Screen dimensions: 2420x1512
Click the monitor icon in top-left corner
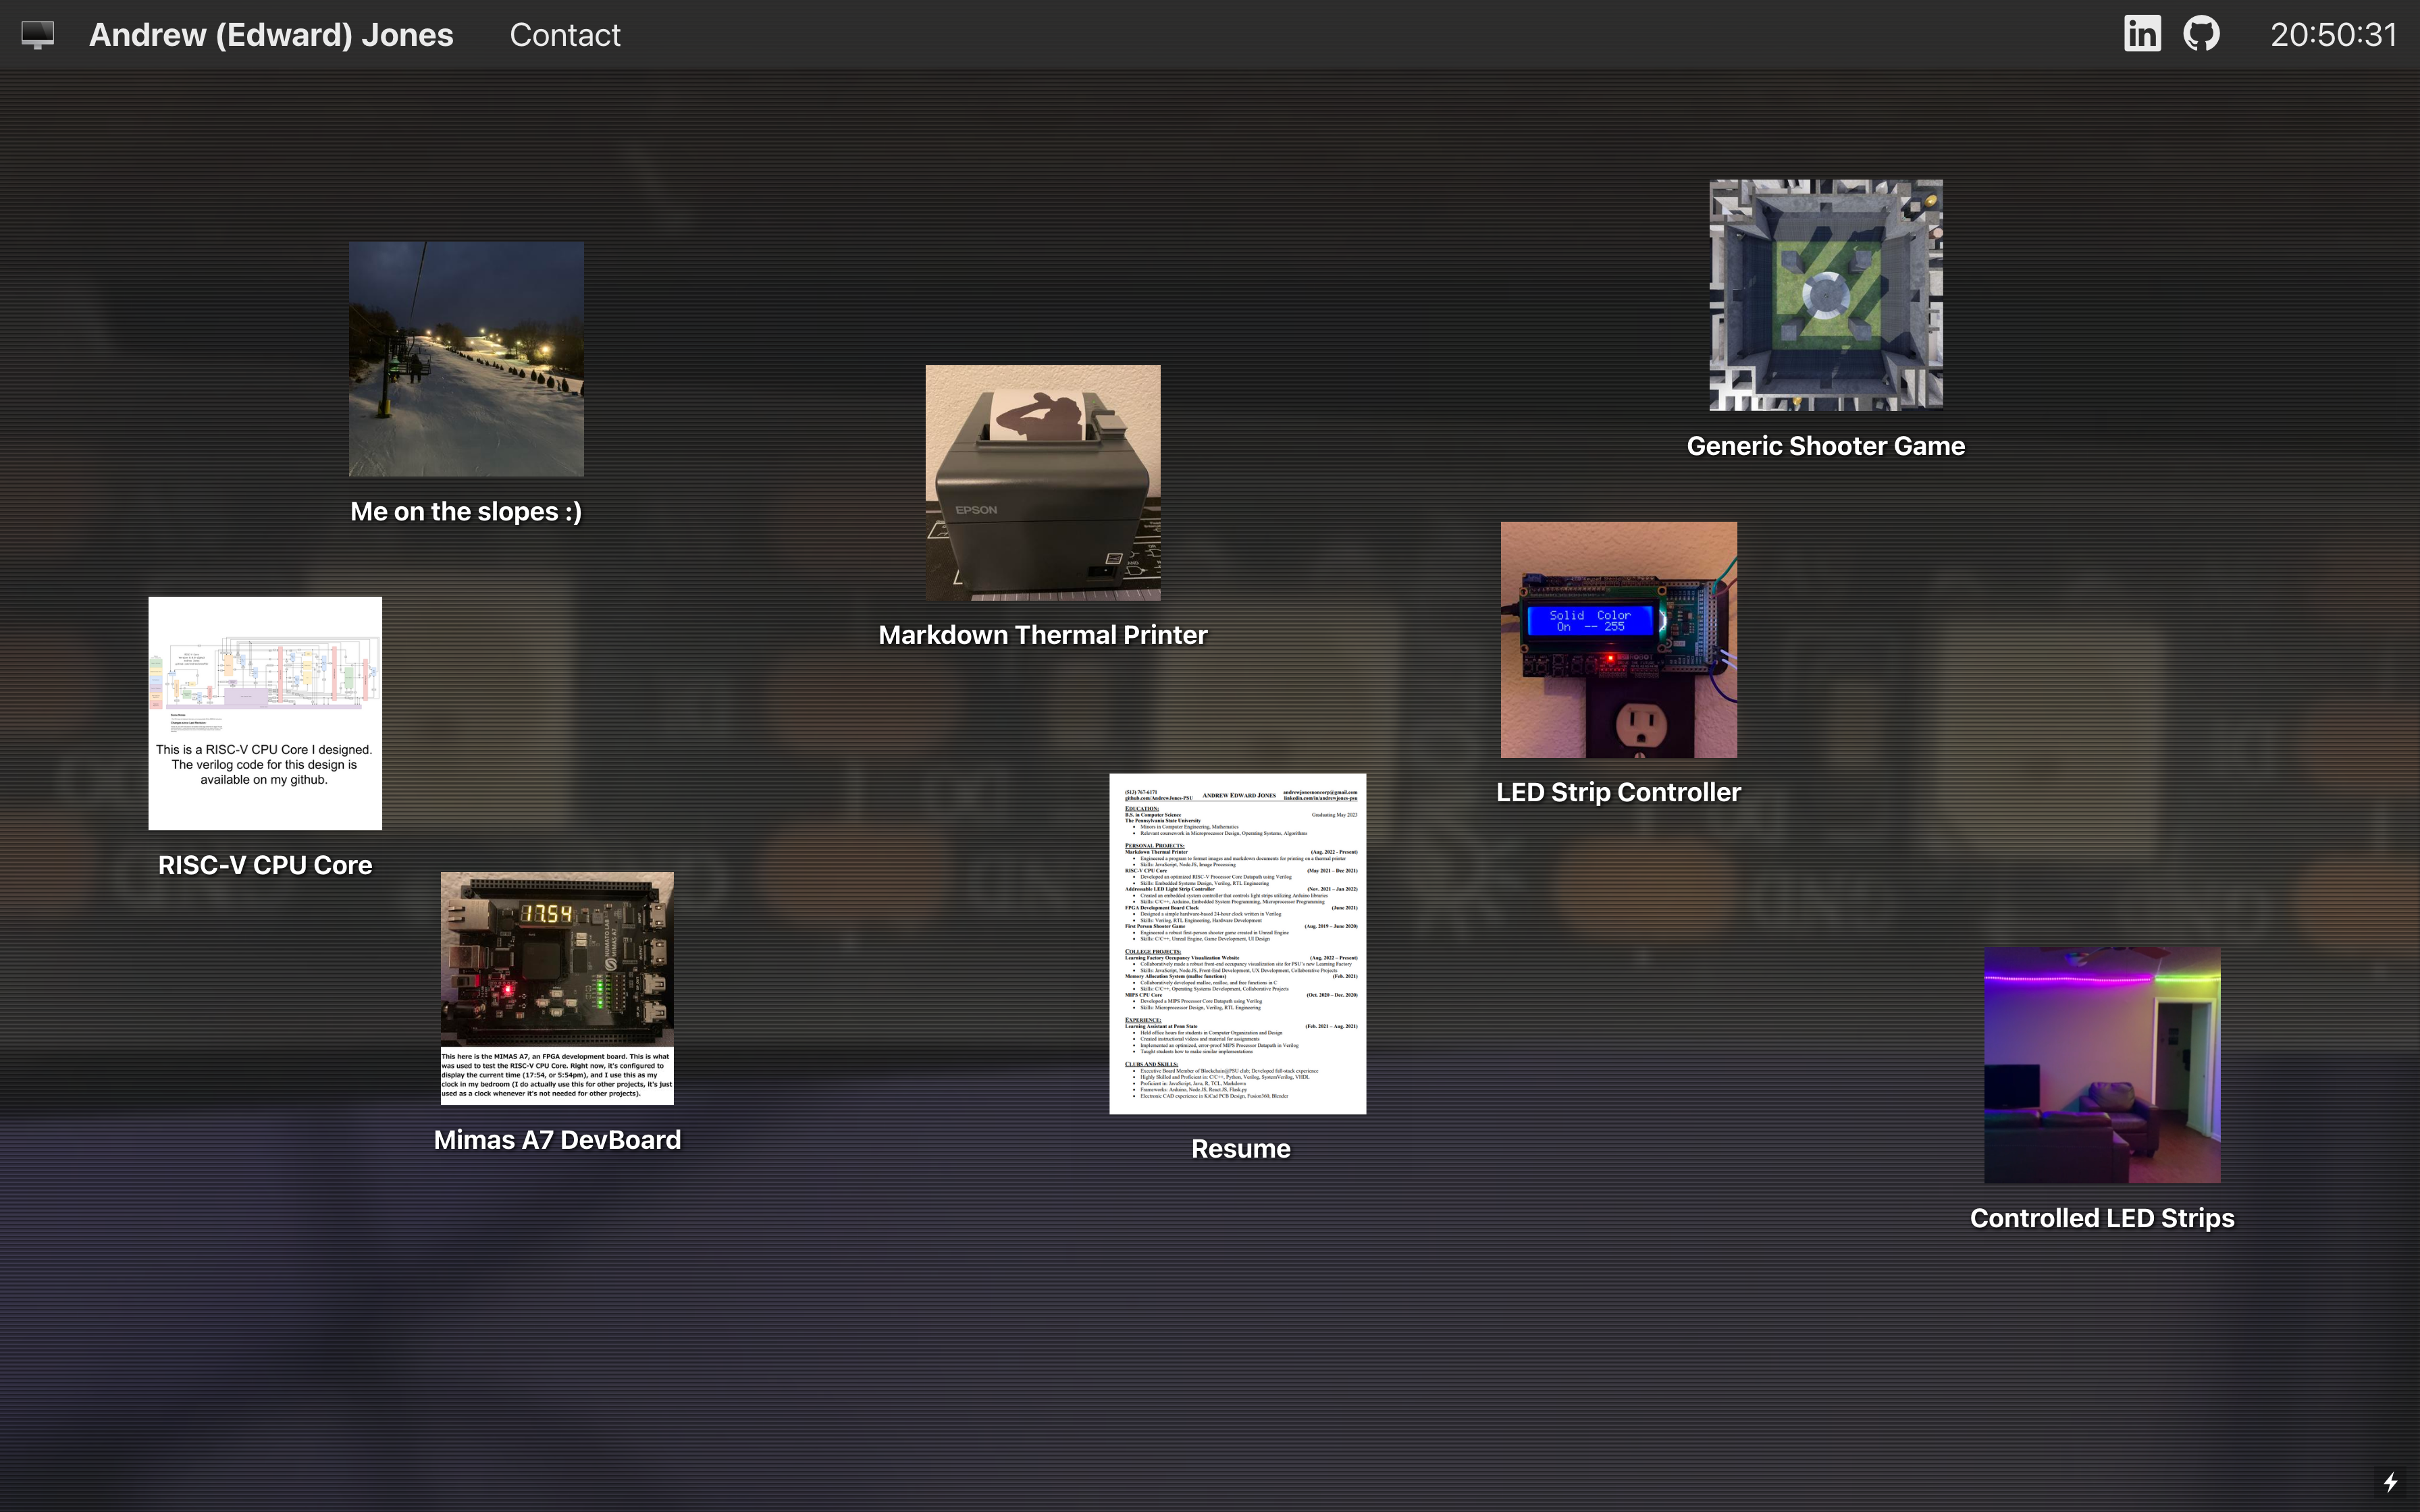pyautogui.click(x=38, y=34)
